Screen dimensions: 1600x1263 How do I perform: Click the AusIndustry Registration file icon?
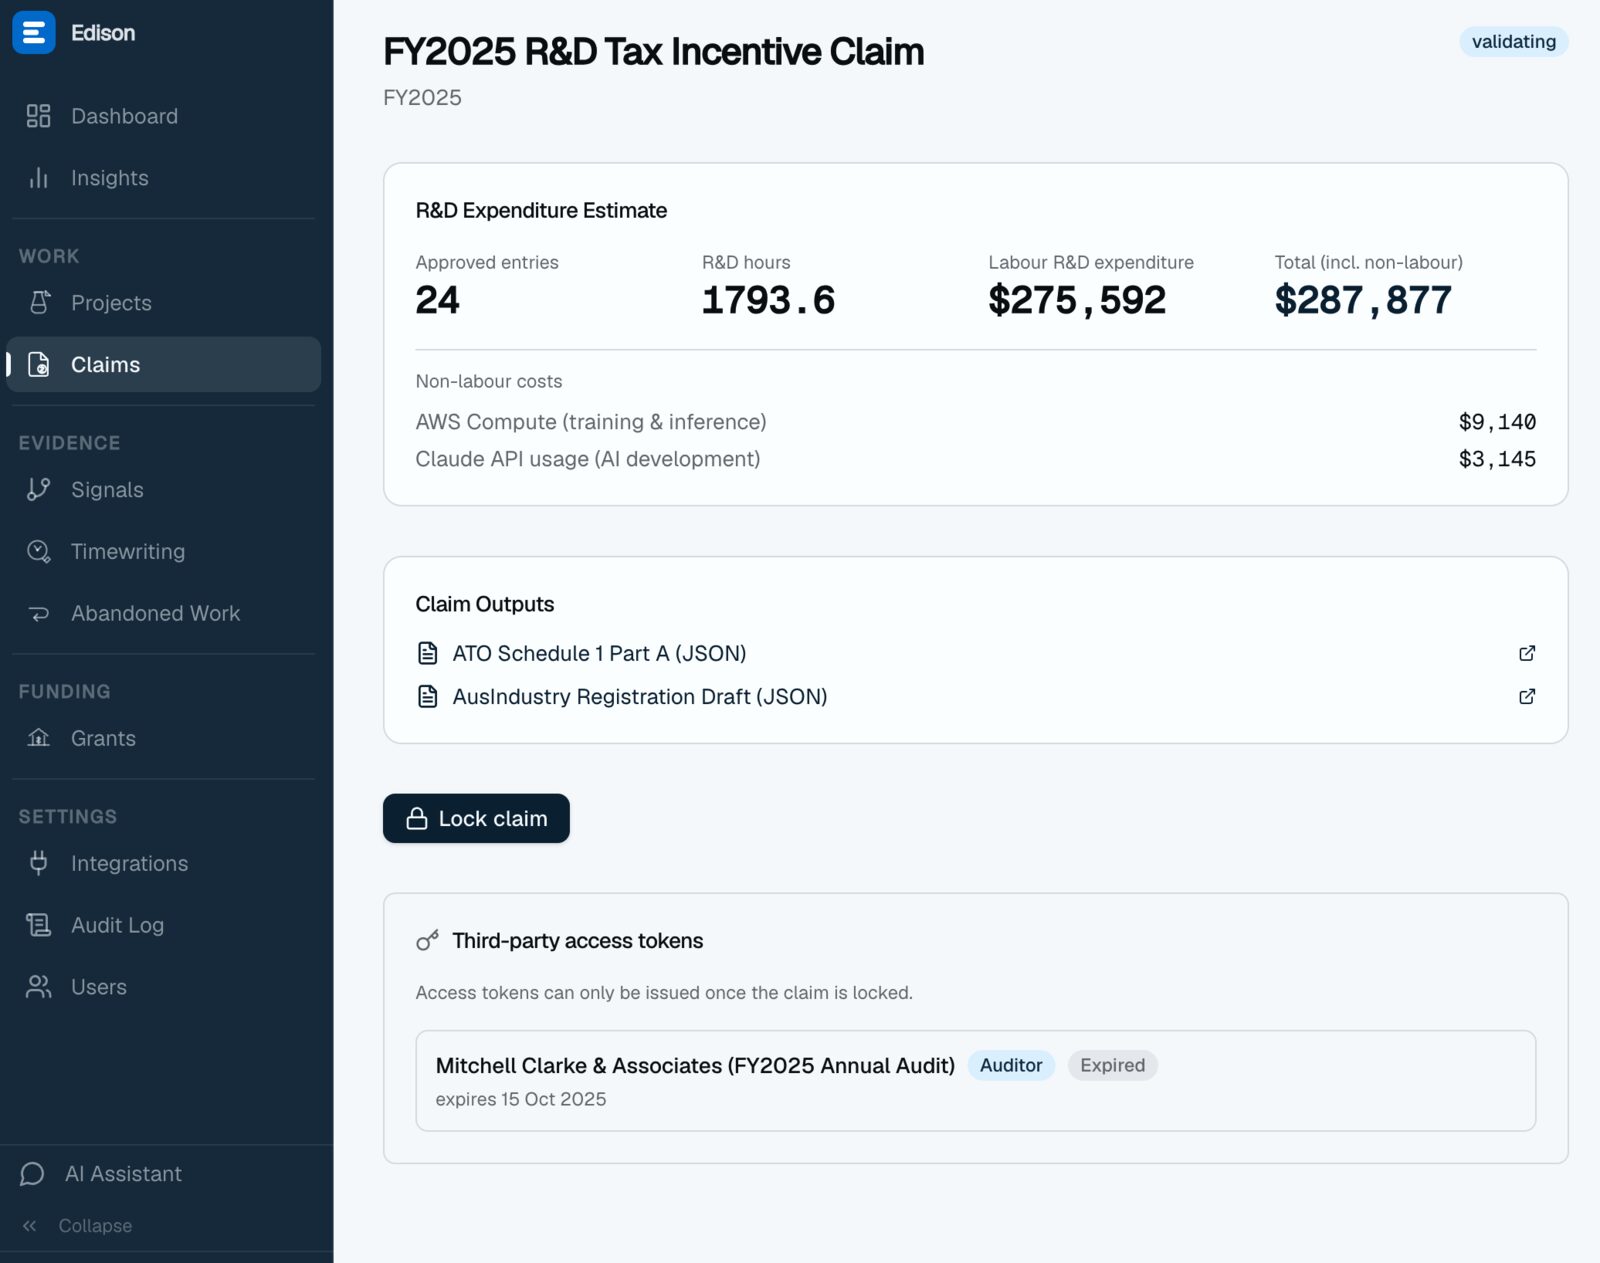[427, 696]
